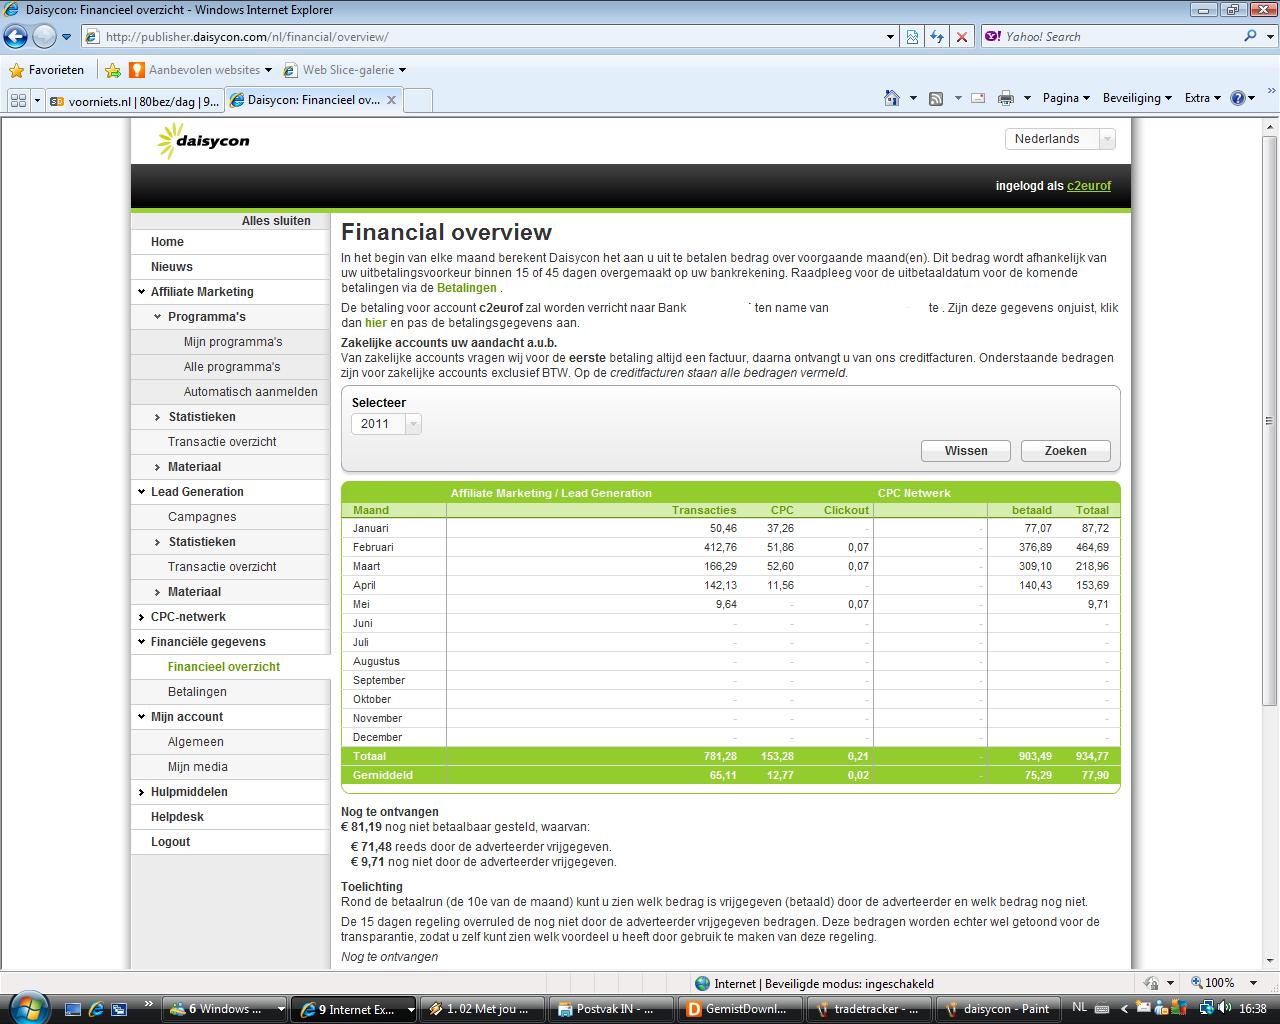Click the Januari row label
The width and height of the screenshot is (1280, 1024).
[371, 528]
